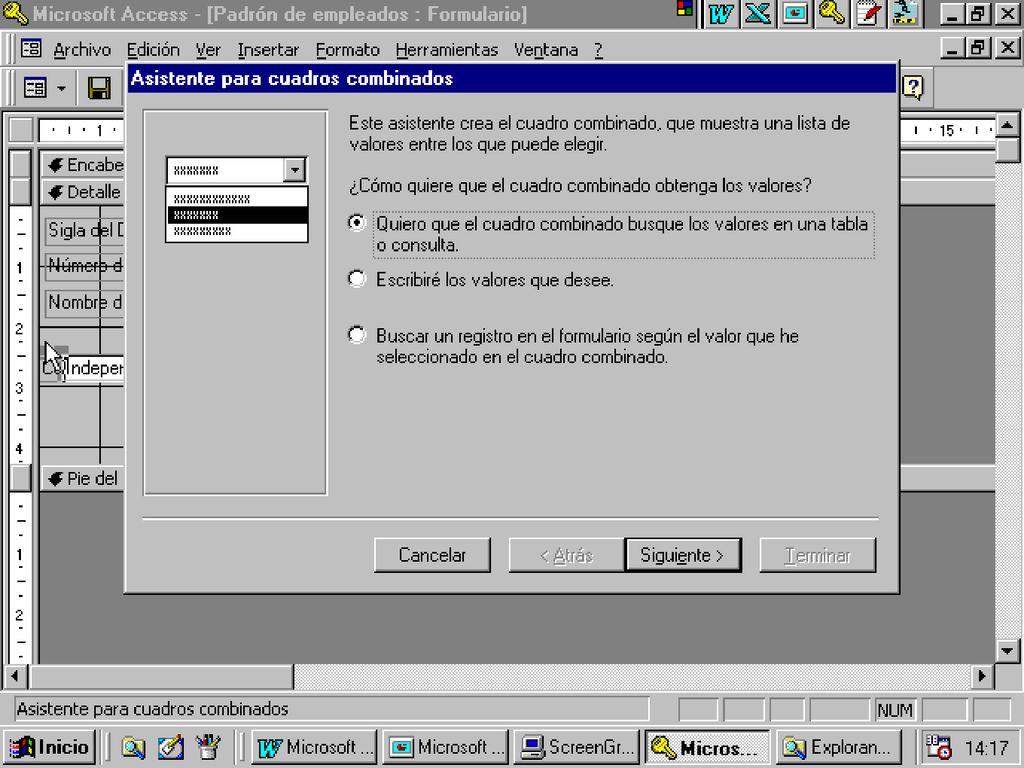Click vertical scrollbar down arrow
The image size is (1024, 768).
point(1007,650)
